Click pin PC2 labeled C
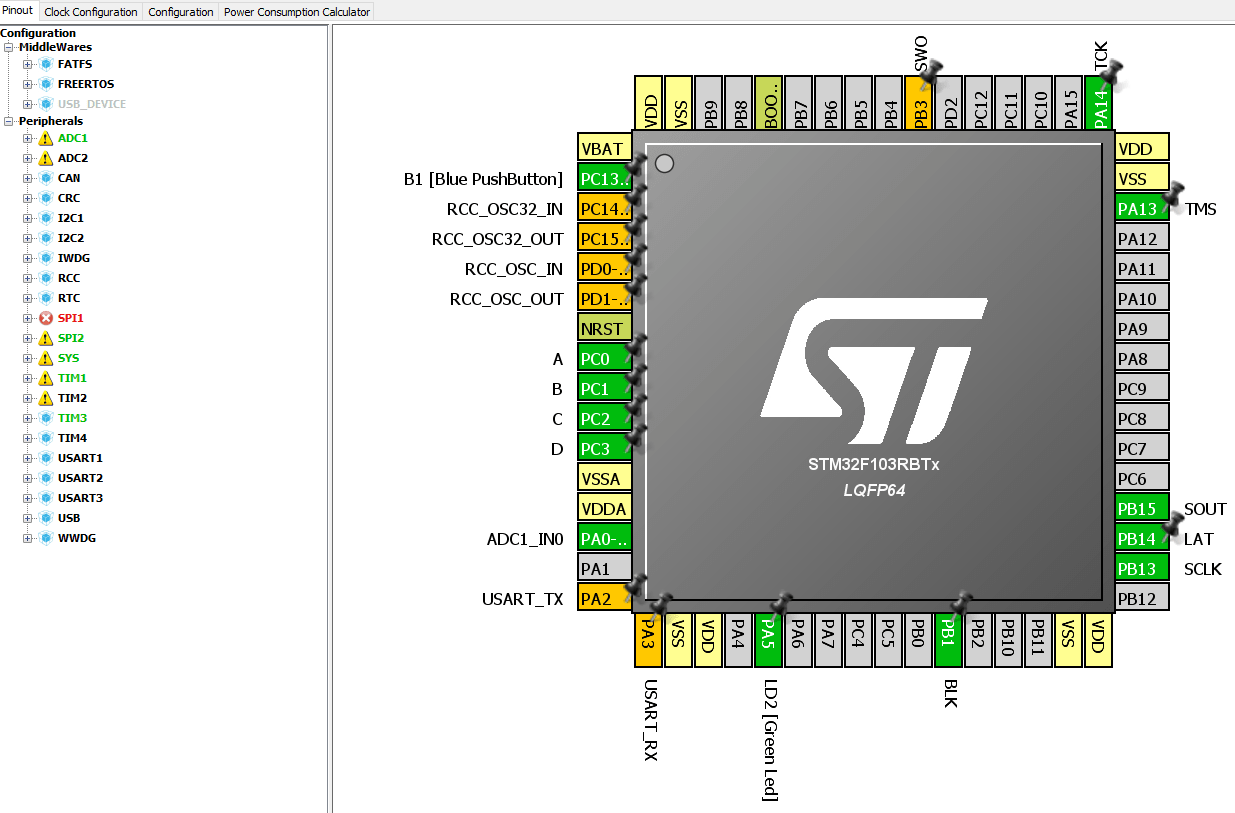This screenshot has width=1235, height=813. [x=605, y=419]
